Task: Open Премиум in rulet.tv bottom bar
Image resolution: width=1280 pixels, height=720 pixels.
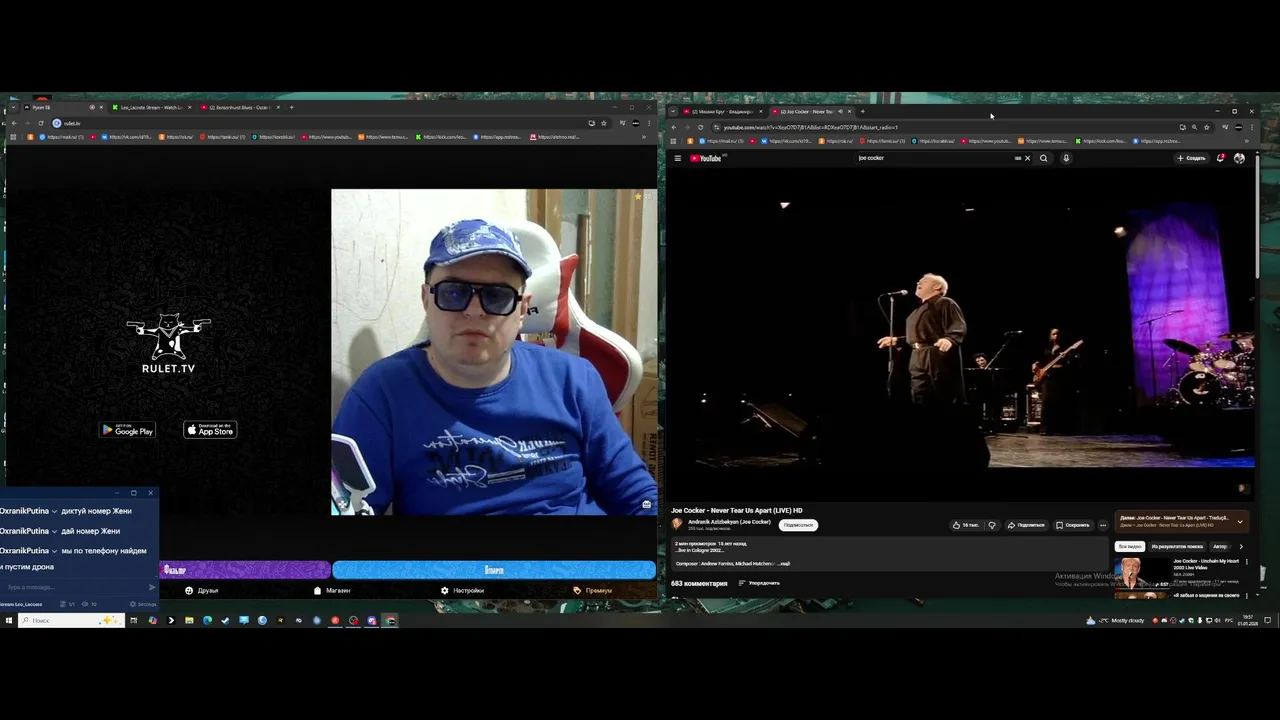Action: (x=592, y=591)
